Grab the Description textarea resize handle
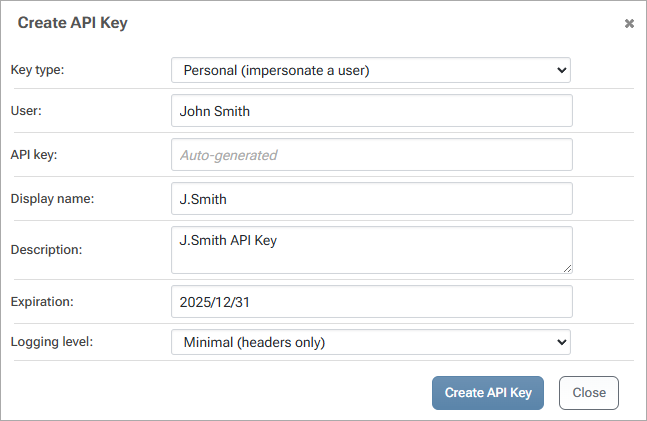Image resolution: width=647 pixels, height=421 pixels. tap(567, 267)
